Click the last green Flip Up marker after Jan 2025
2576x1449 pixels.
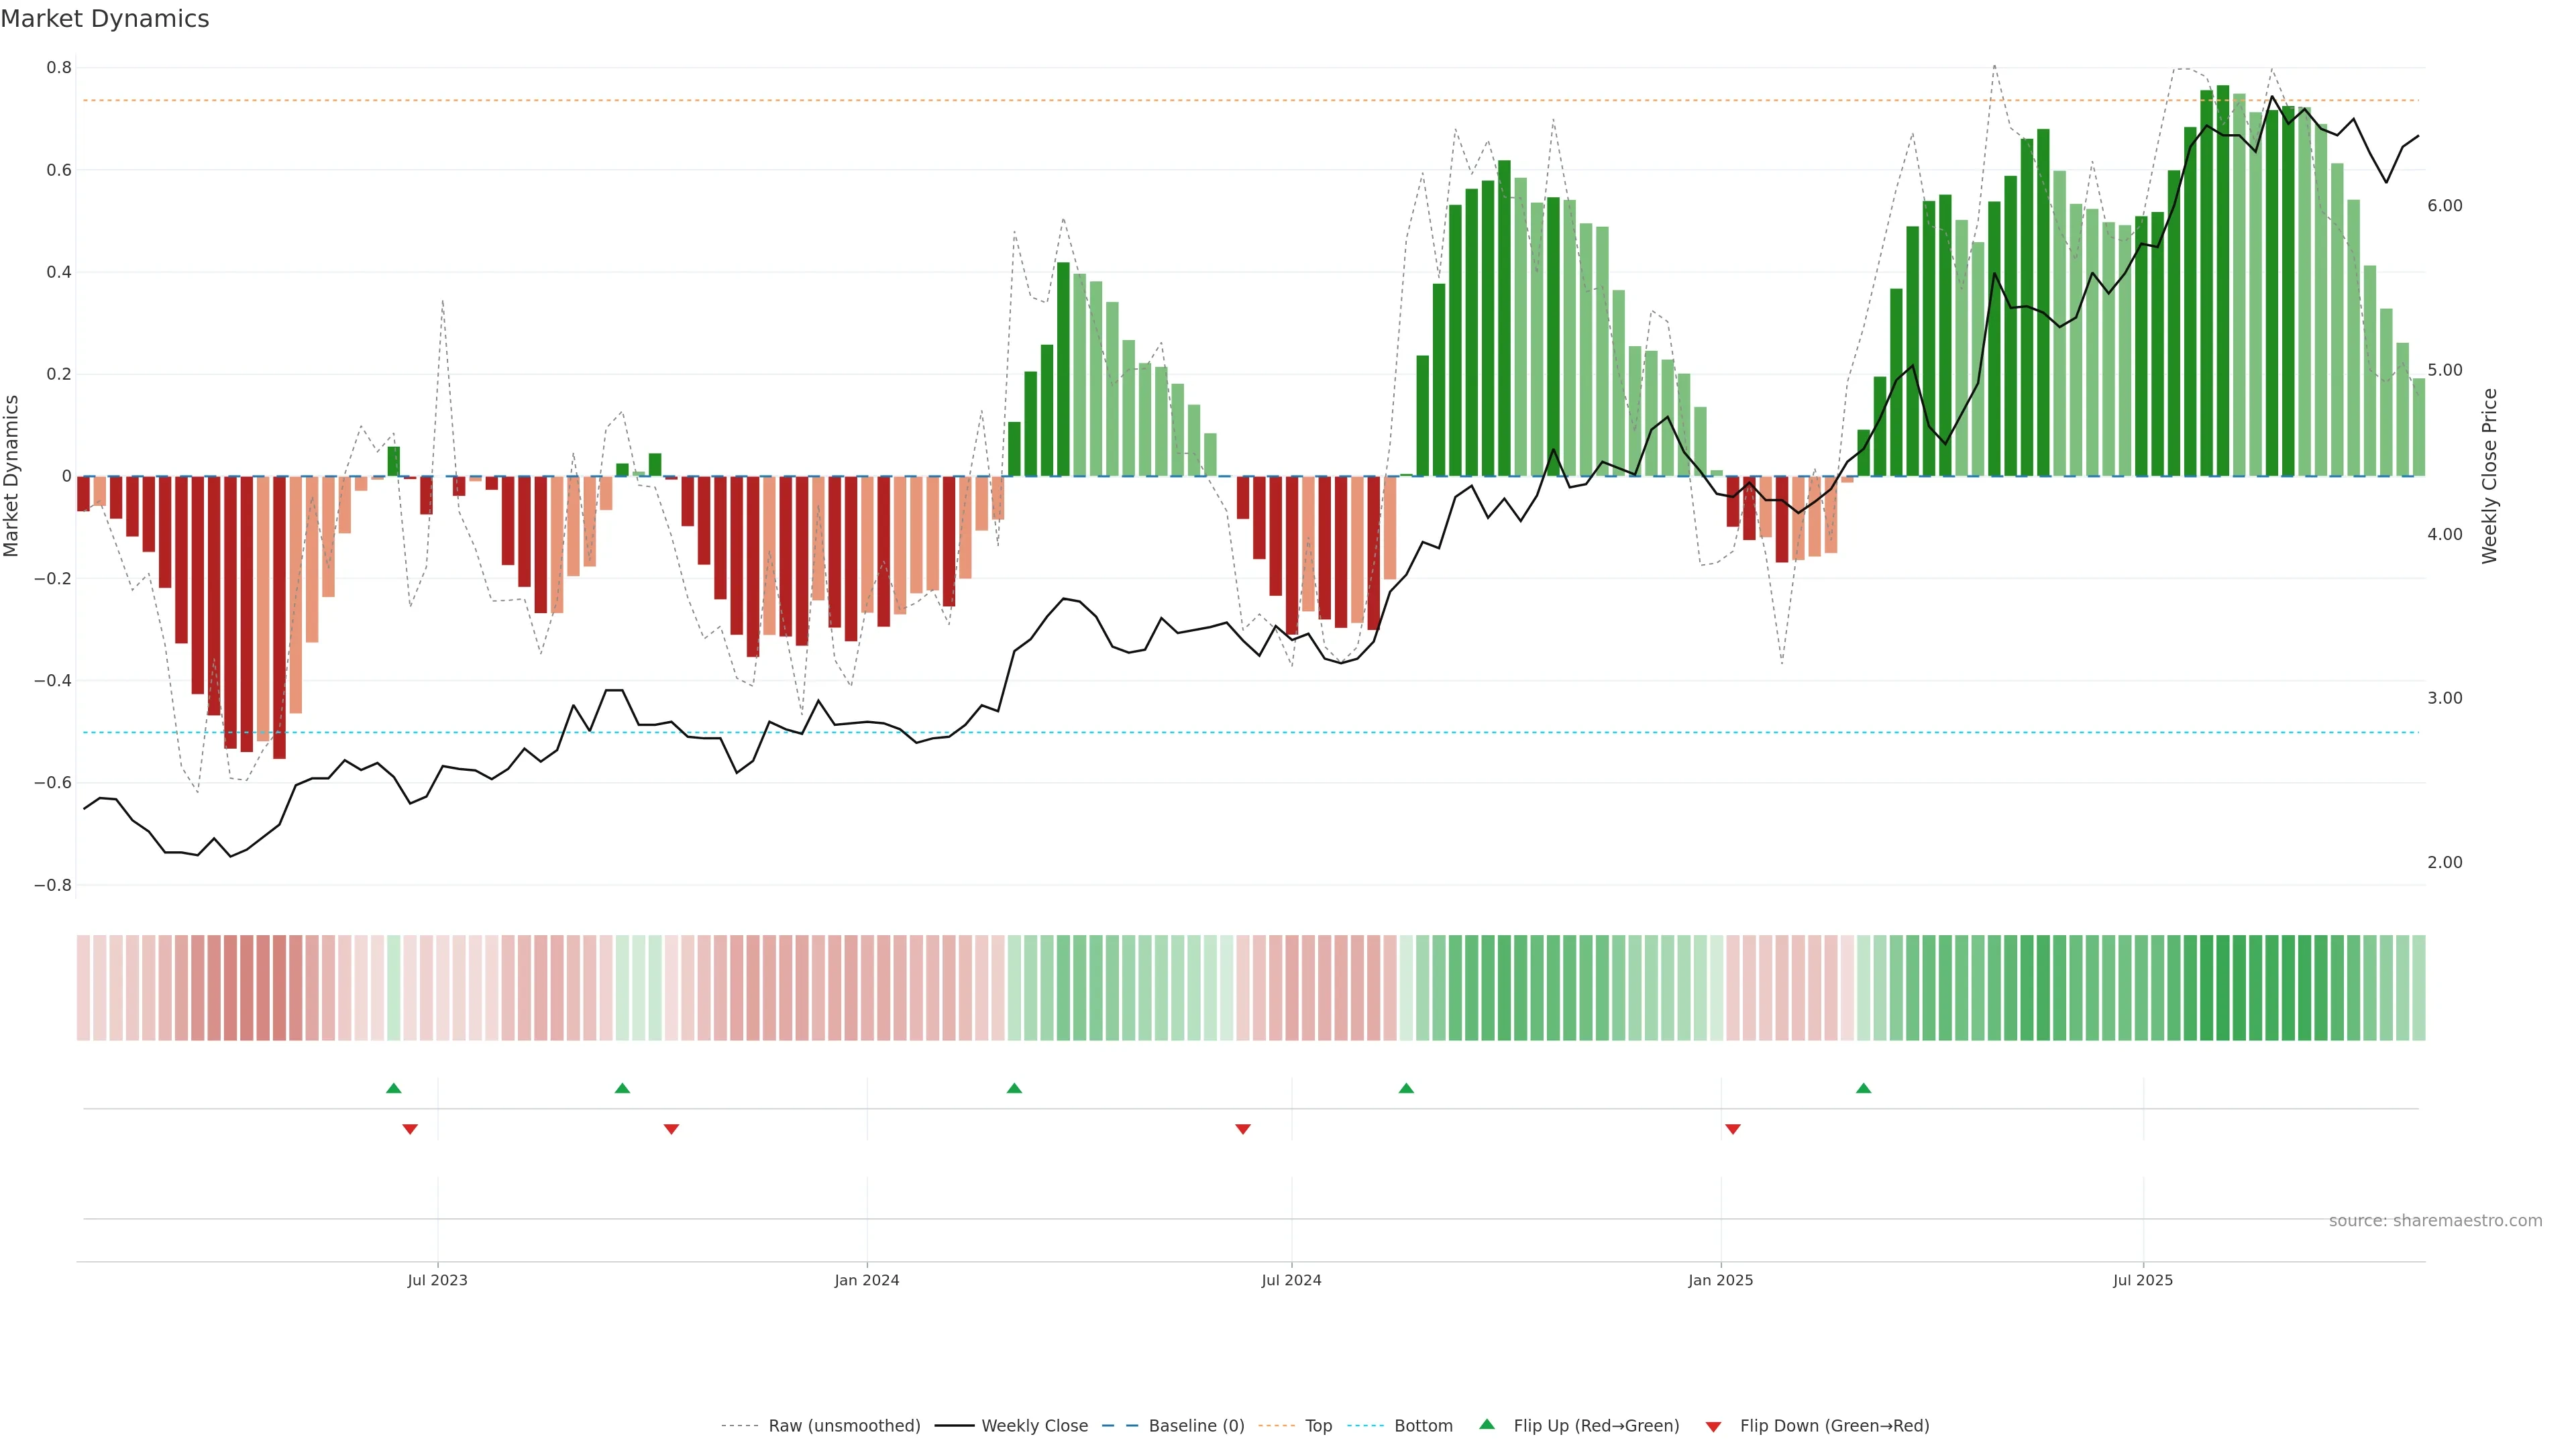(1863, 1088)
